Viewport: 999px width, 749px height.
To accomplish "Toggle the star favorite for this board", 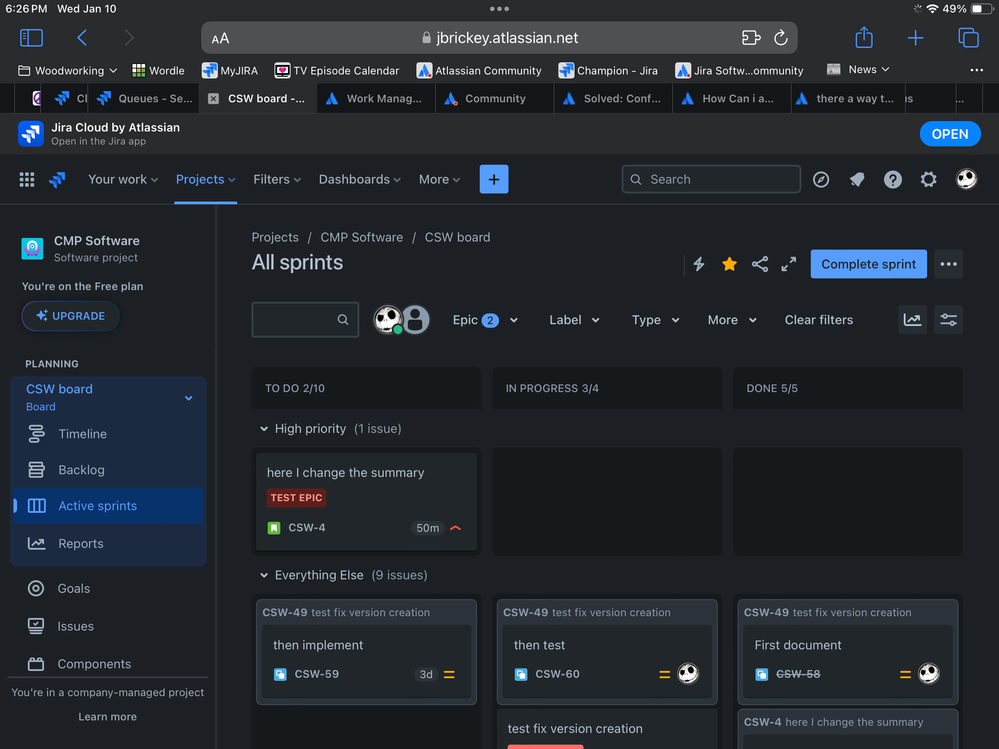I will (729, 264).
